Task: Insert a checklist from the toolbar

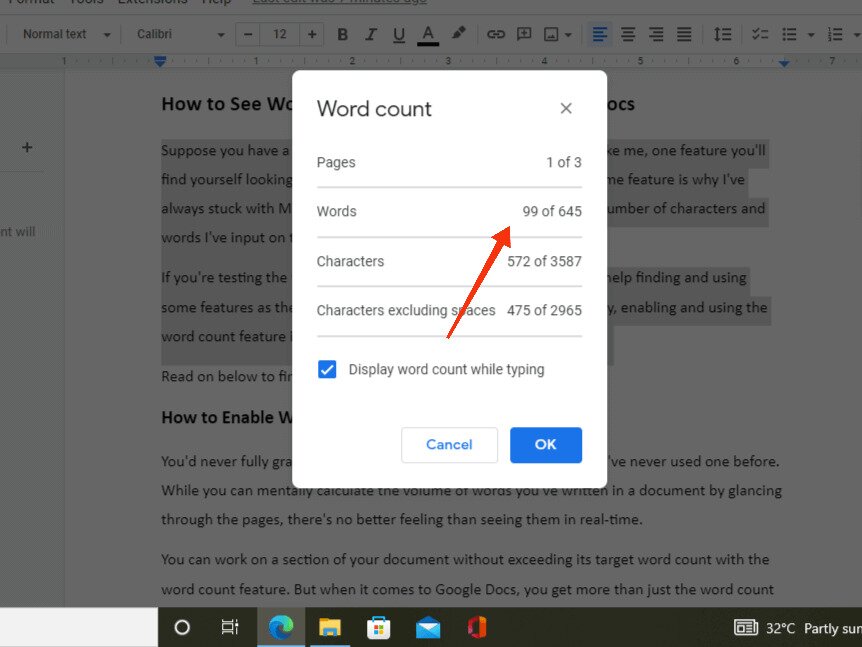Action: tap(760, 35)
